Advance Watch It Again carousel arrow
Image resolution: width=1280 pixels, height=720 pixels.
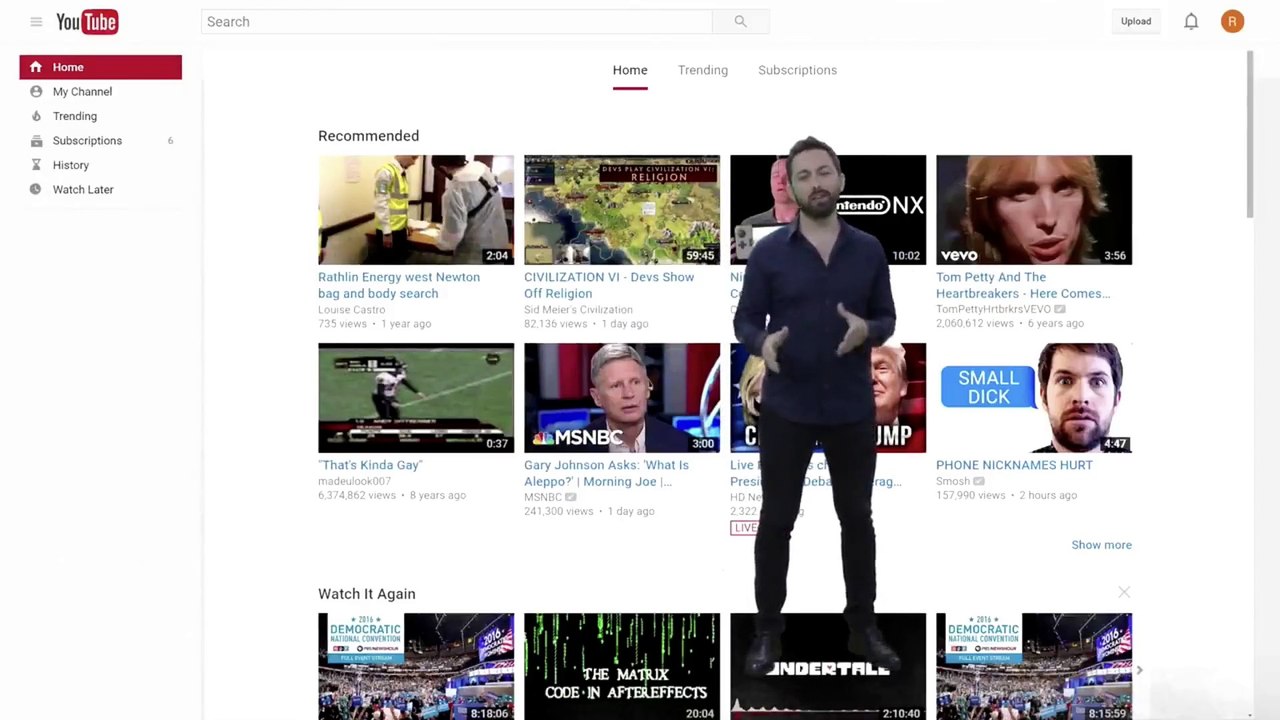click(1139, 670)
